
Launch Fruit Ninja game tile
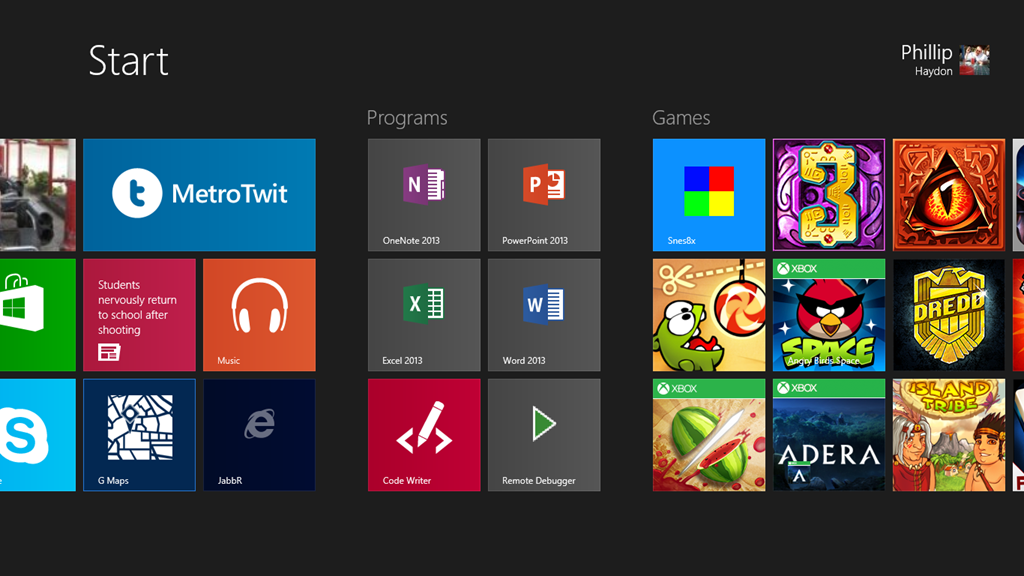[x=709, y=435]
